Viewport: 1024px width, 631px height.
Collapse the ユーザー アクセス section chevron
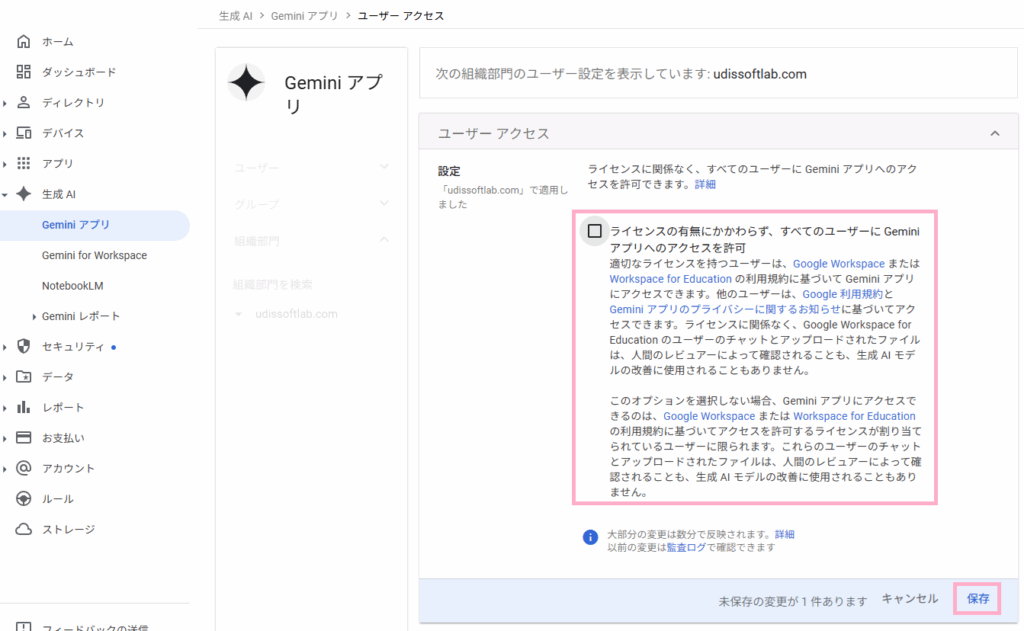995,133
